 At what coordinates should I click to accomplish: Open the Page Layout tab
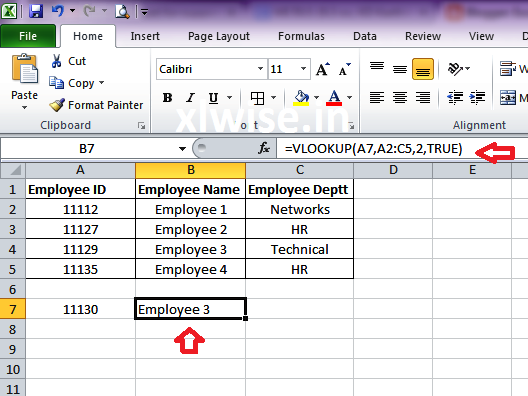point(219,36)
